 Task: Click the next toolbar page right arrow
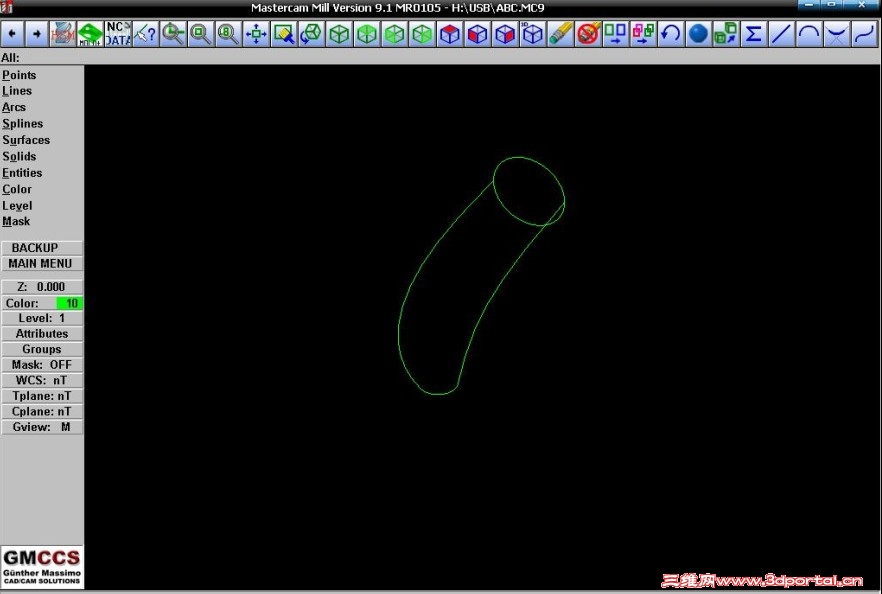(x=37, y=34)
